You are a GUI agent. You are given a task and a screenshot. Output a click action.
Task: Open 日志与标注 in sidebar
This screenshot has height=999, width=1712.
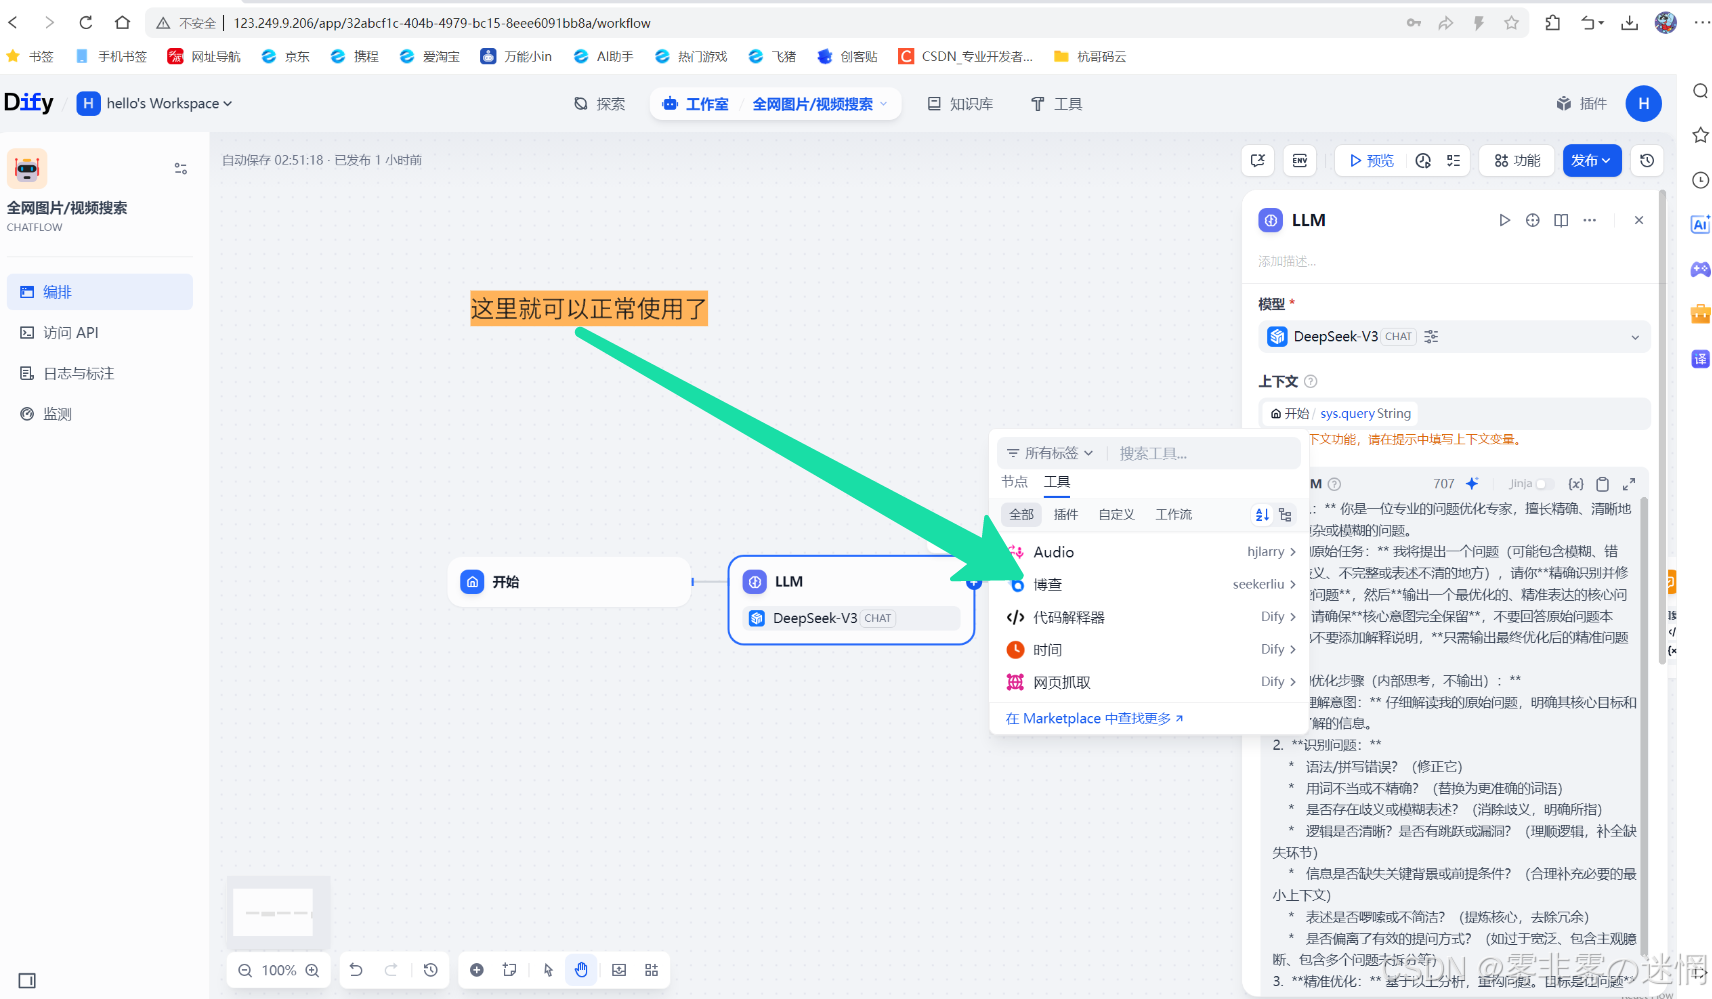pos(100,374)
